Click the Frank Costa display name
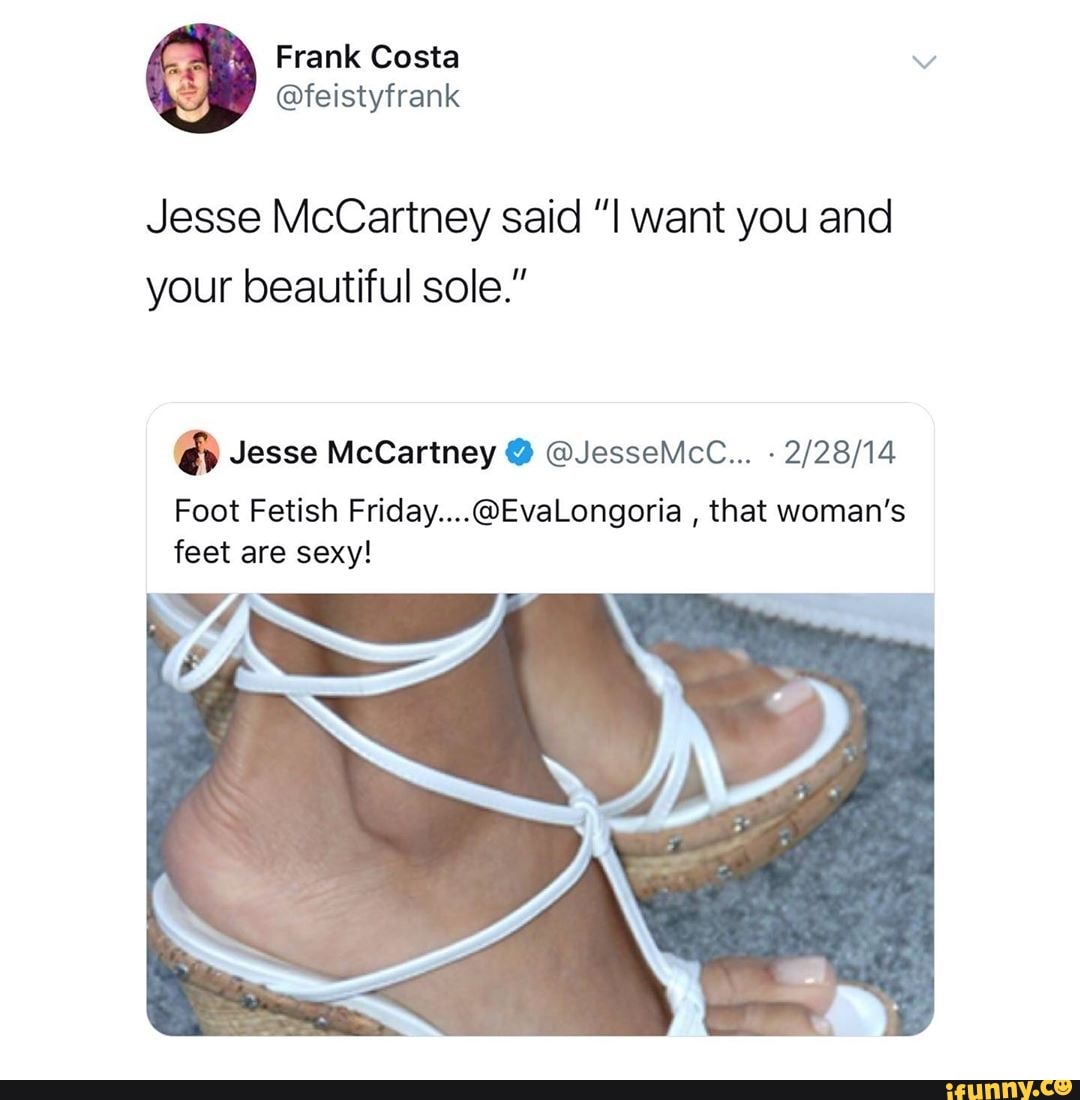The image size is (1080, 1100). pyautogui.click(x=367, y=57)
